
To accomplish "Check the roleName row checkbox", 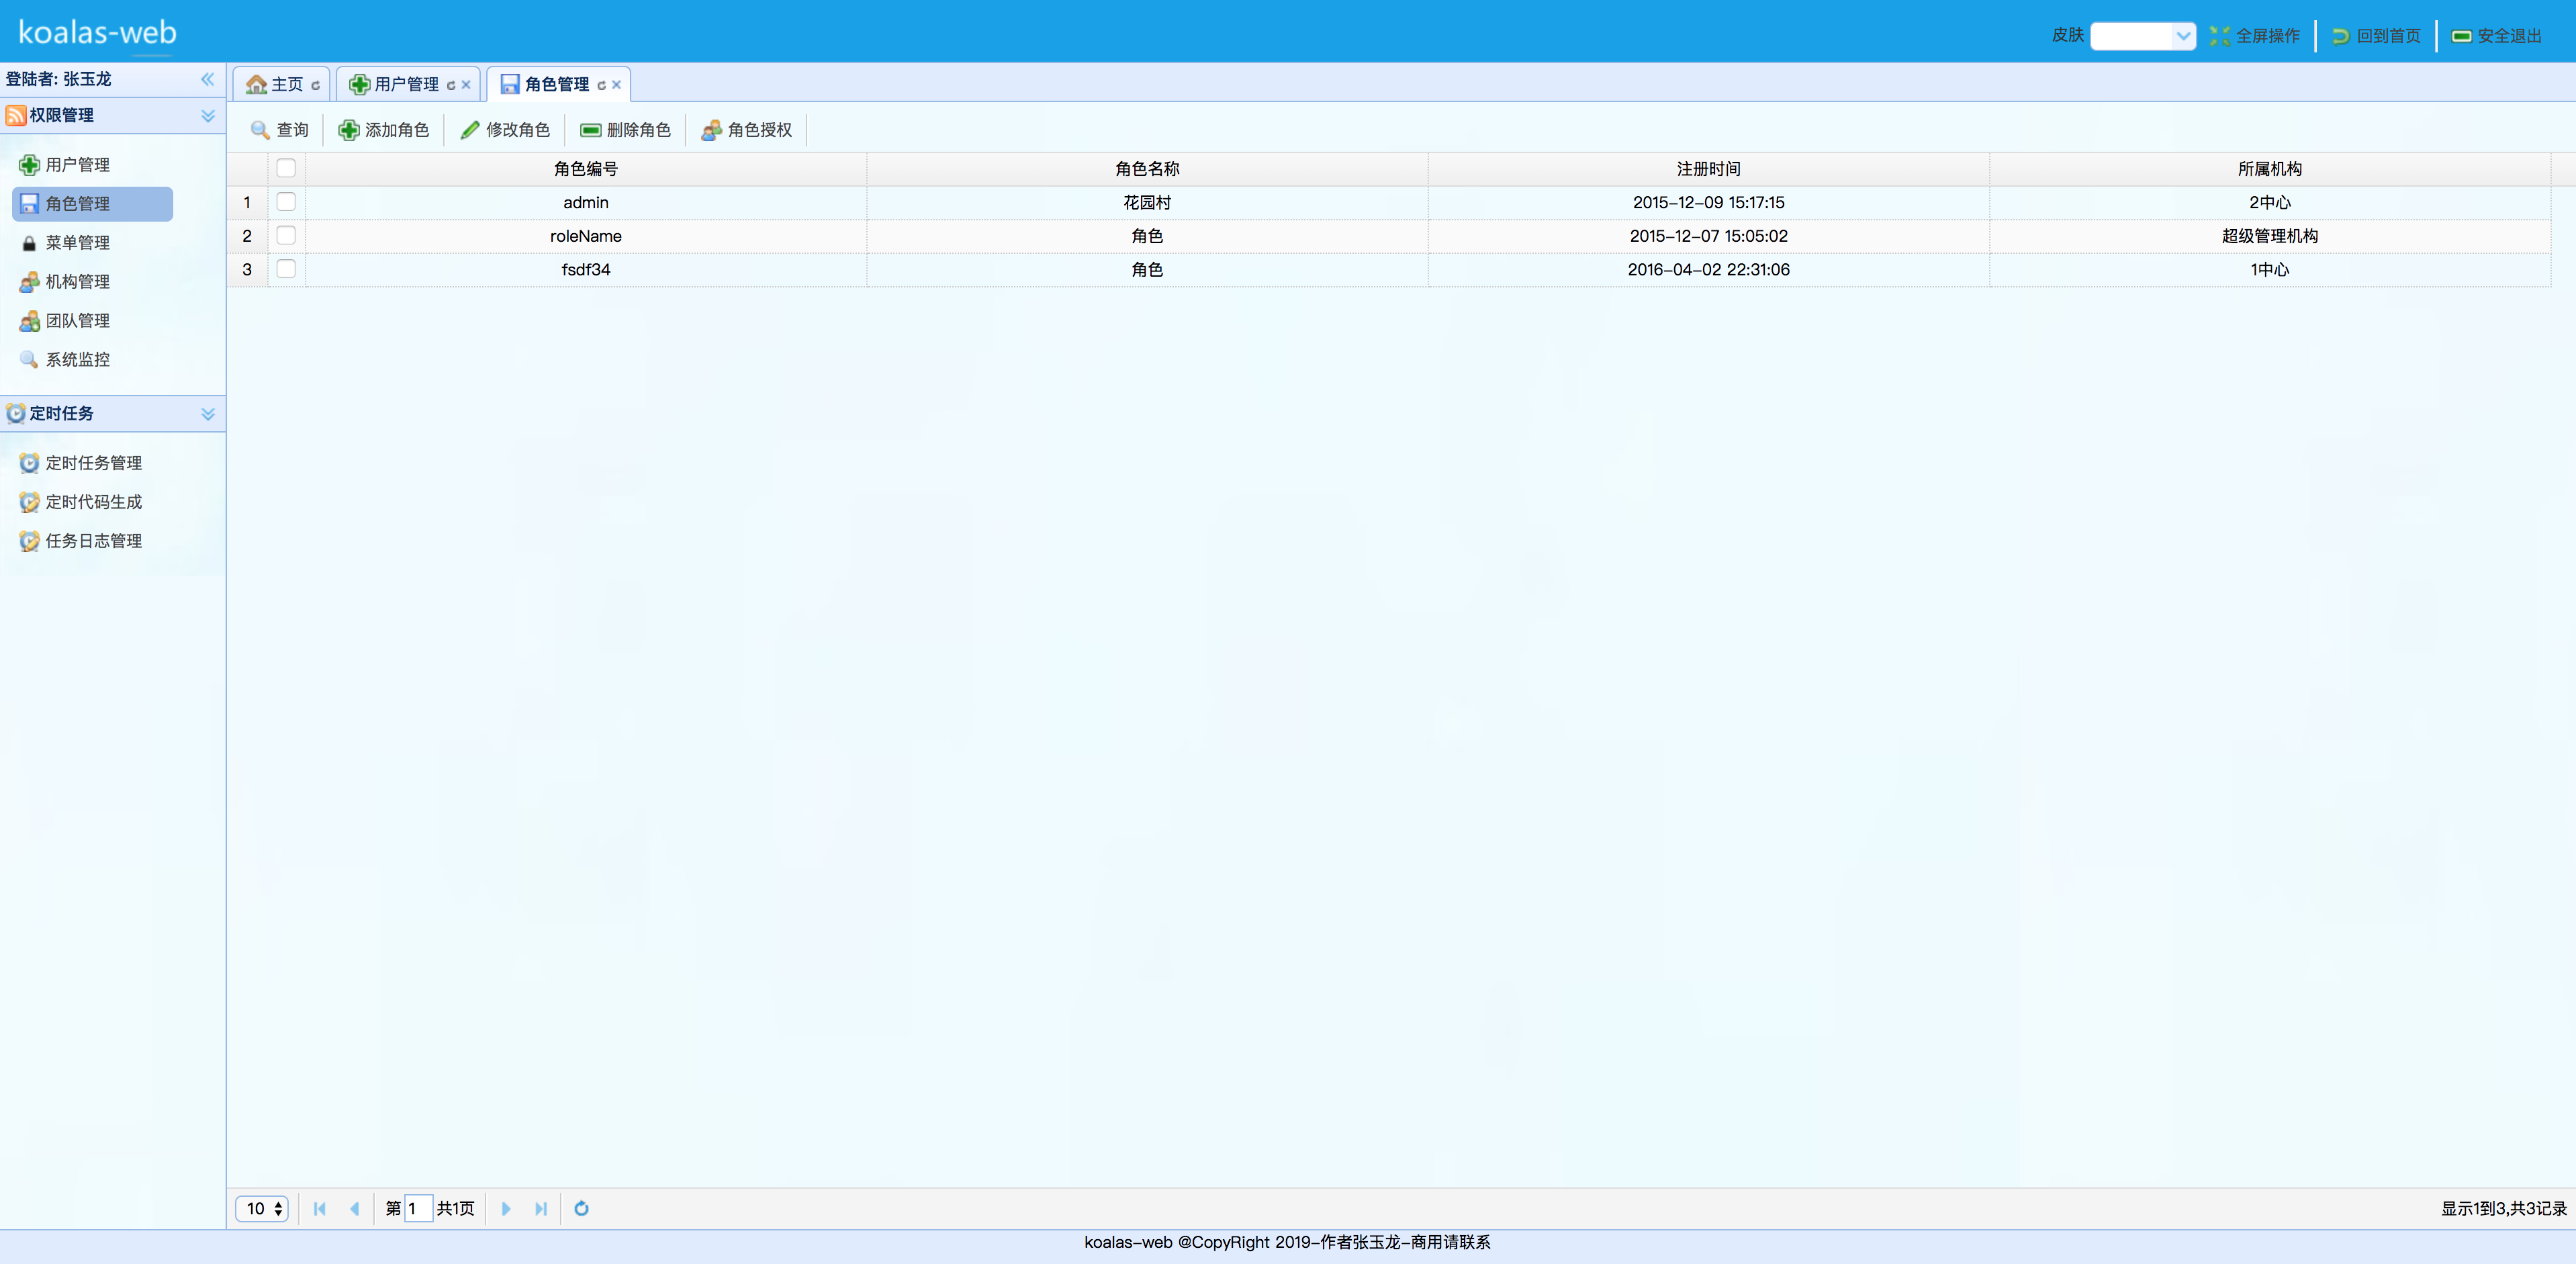I will pos(286,236).
